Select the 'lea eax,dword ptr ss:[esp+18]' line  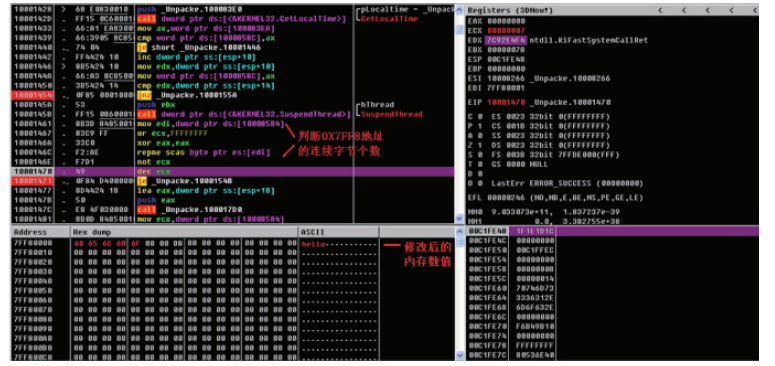pos(205,191)
